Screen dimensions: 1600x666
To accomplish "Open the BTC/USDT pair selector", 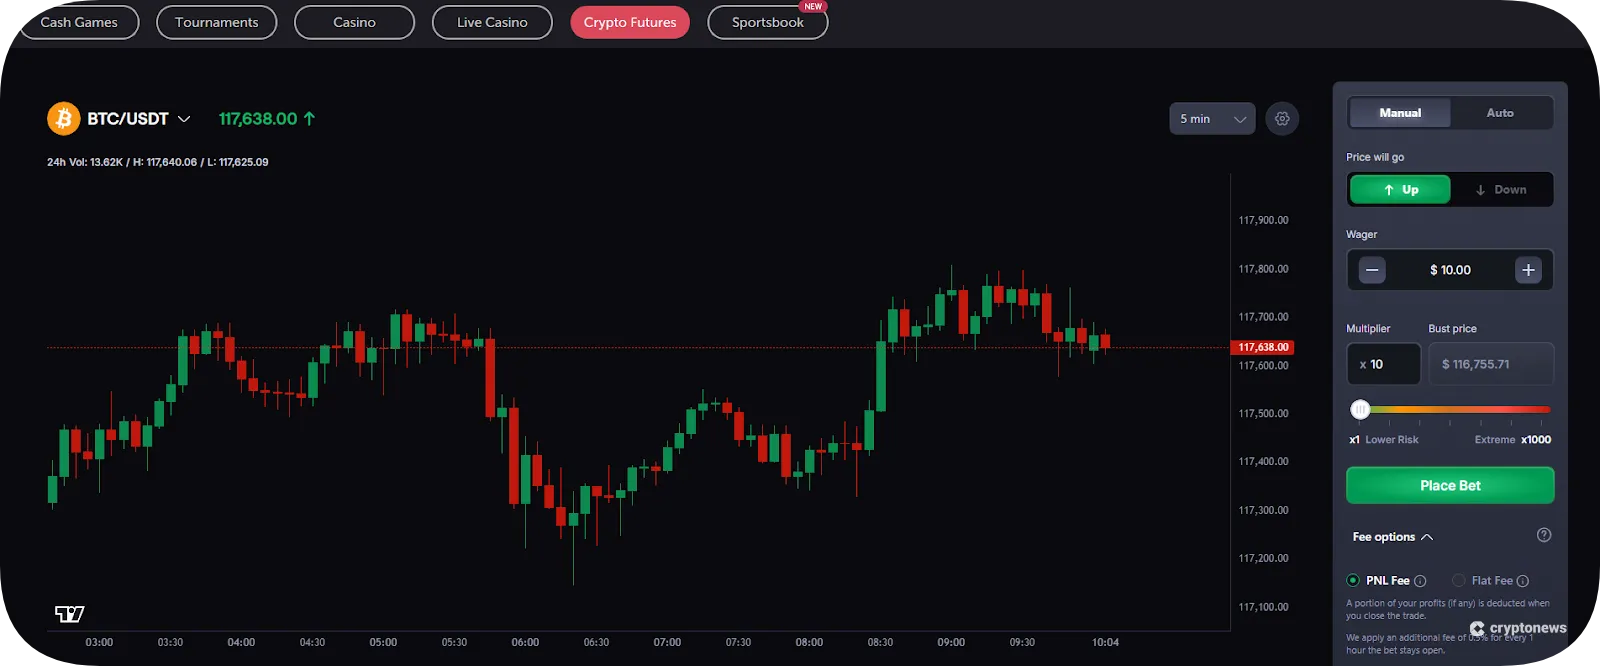I will pos(184,118).
